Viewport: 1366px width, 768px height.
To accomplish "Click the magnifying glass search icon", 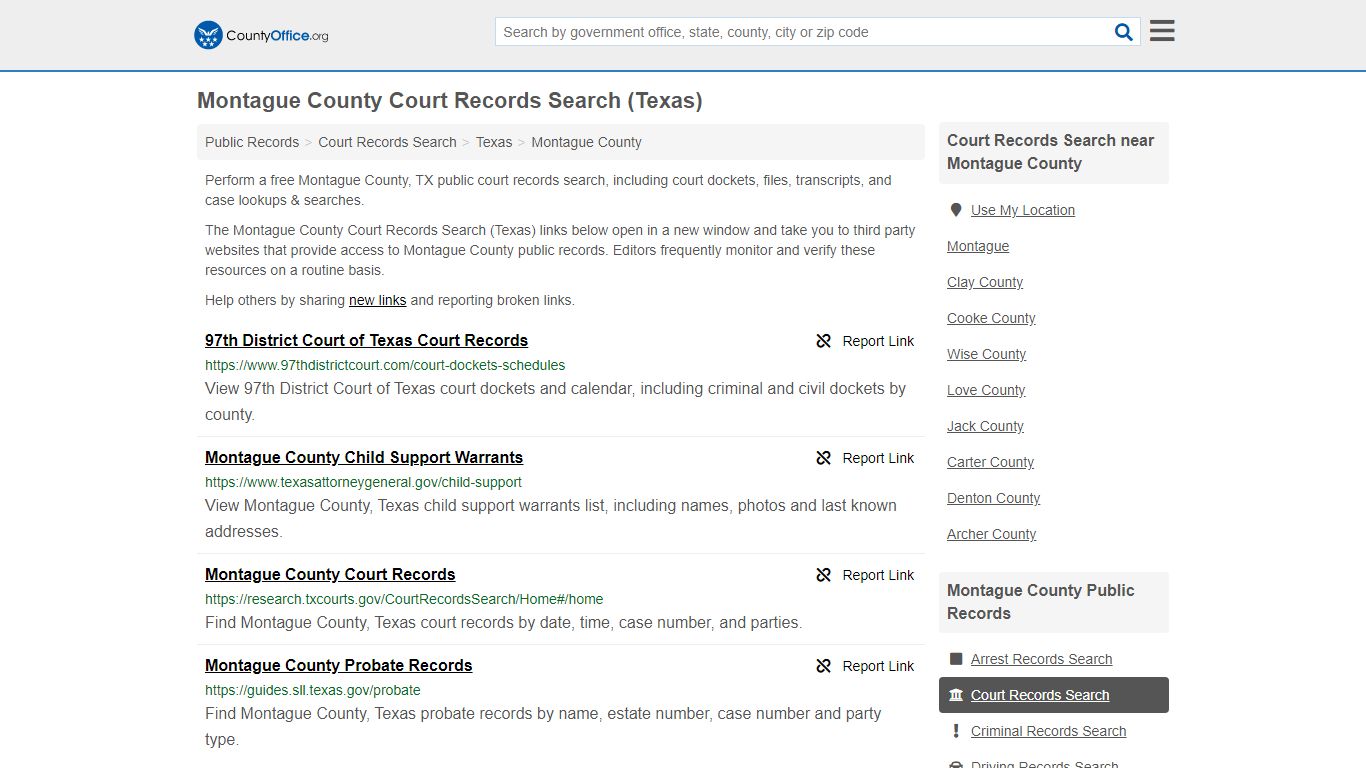I will pos(1124,32).
